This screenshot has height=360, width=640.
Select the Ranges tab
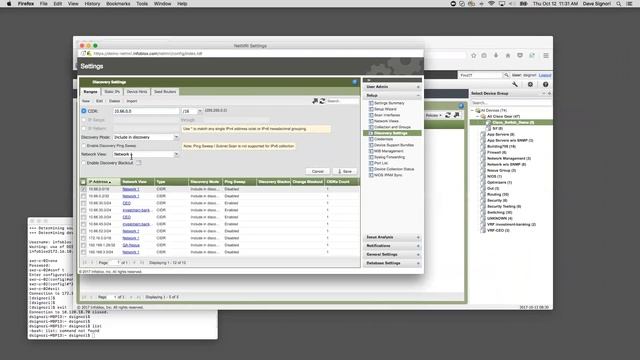coord(90,92)
